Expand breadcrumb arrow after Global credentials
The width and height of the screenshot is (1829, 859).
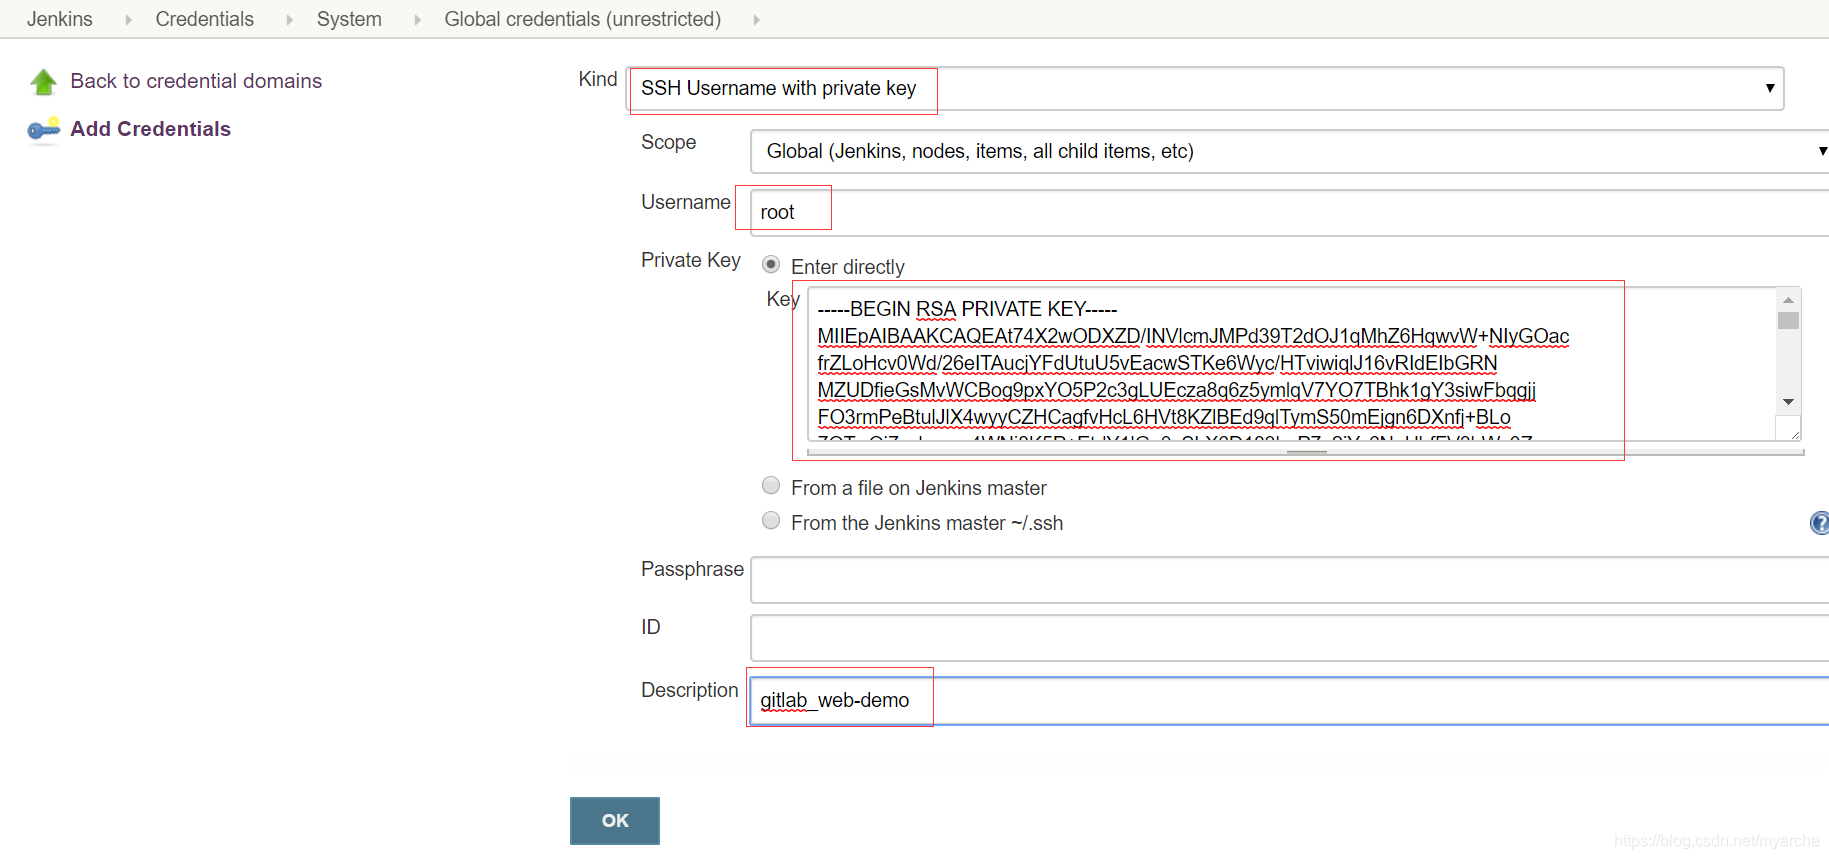(756, 20)
